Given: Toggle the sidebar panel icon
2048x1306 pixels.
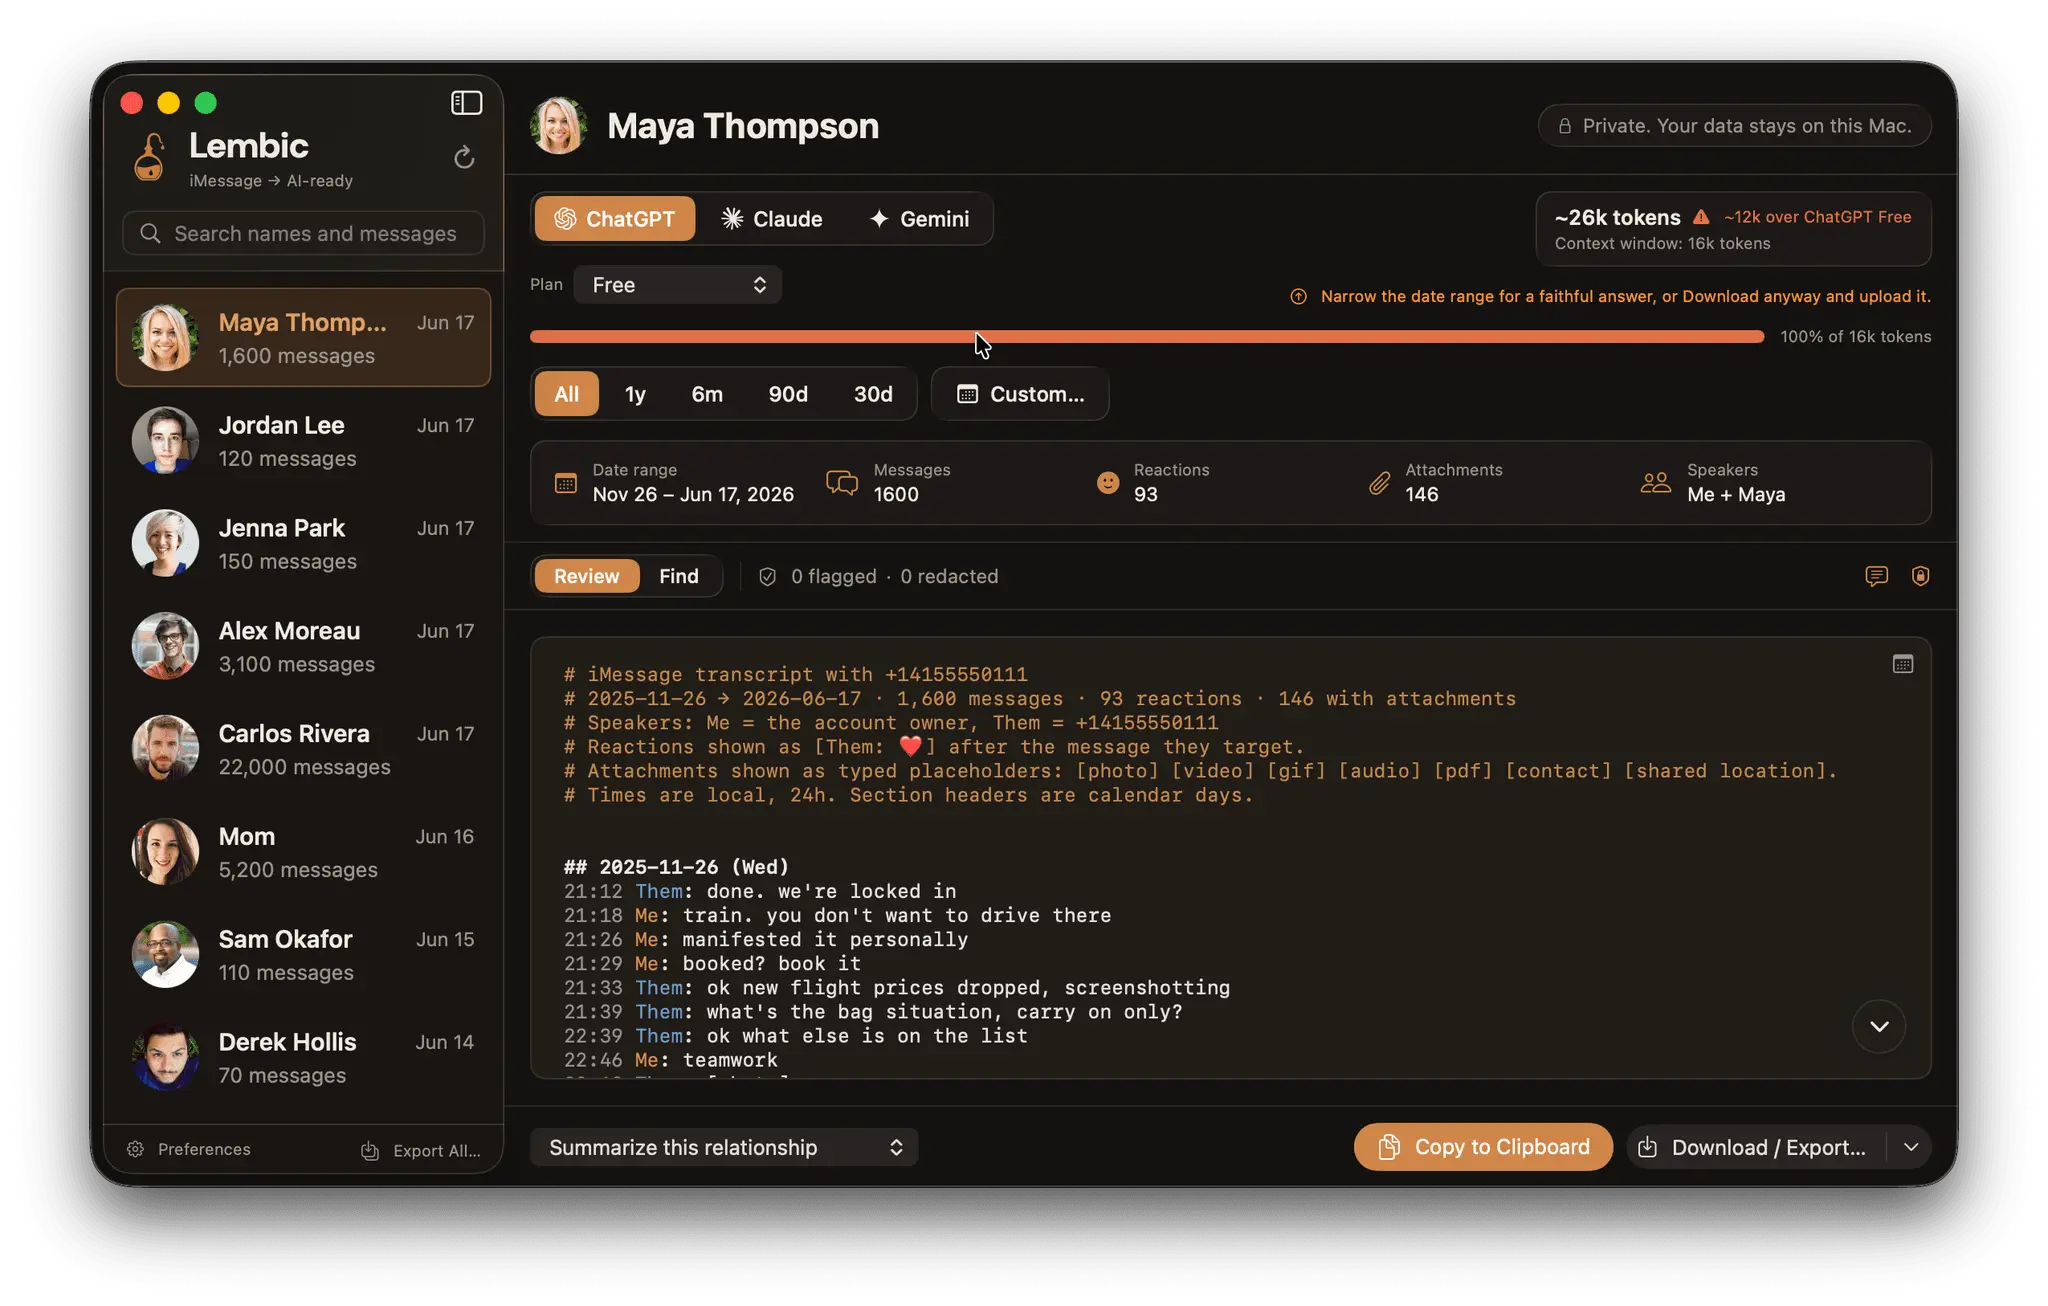Looking at the screenshot, I should (466, 103).
